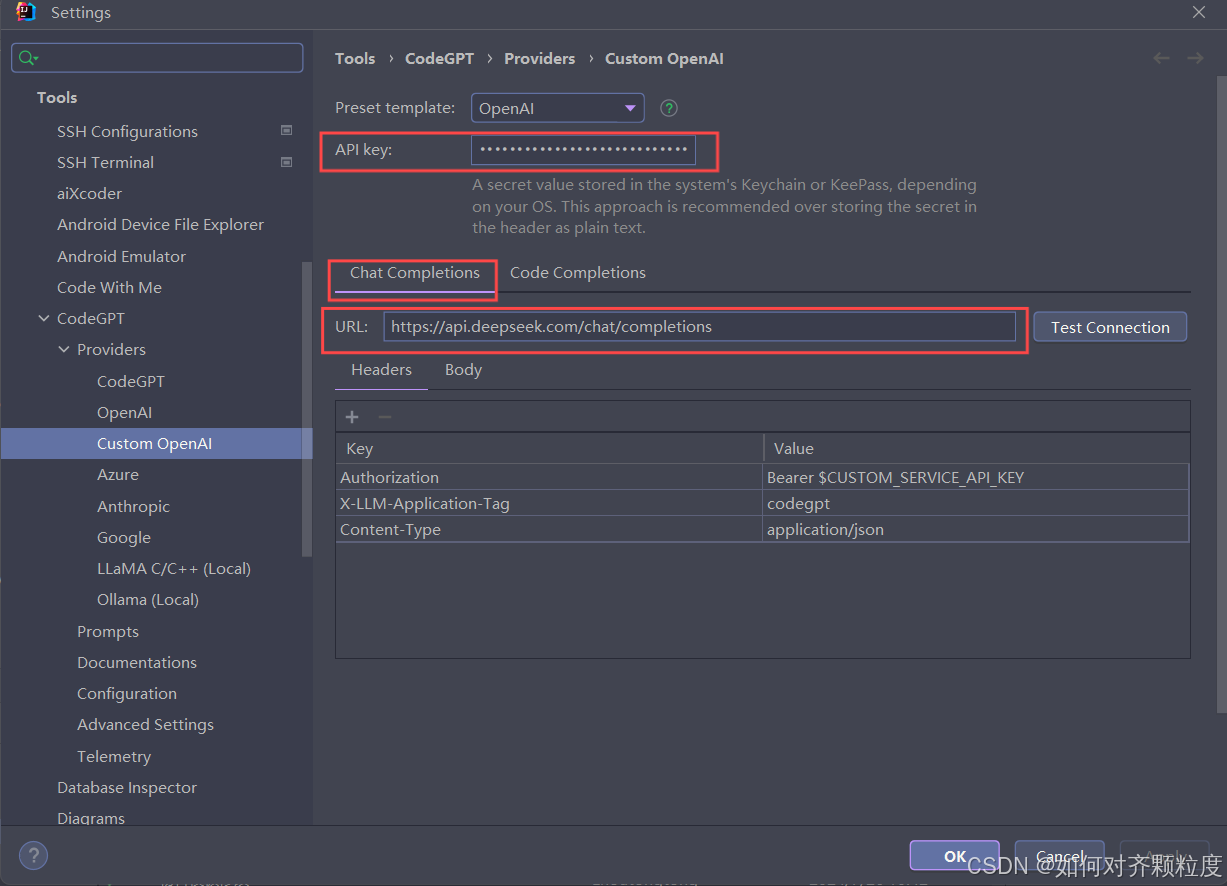1227x886 pixels.
Task: Click the back navigation arrow
Action: (x=1161, y=58)
